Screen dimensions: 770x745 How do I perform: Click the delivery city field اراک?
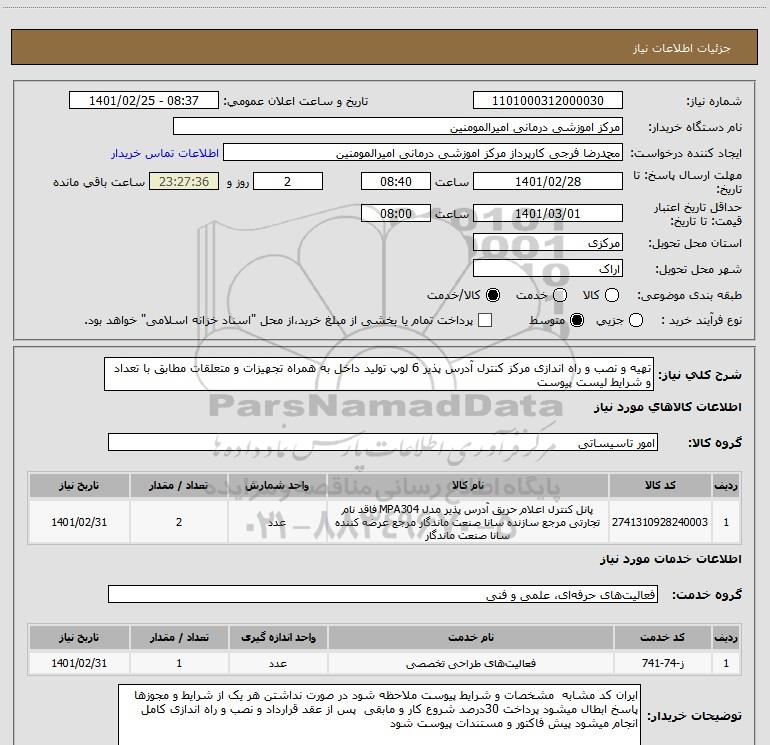(x=548, y=269)
